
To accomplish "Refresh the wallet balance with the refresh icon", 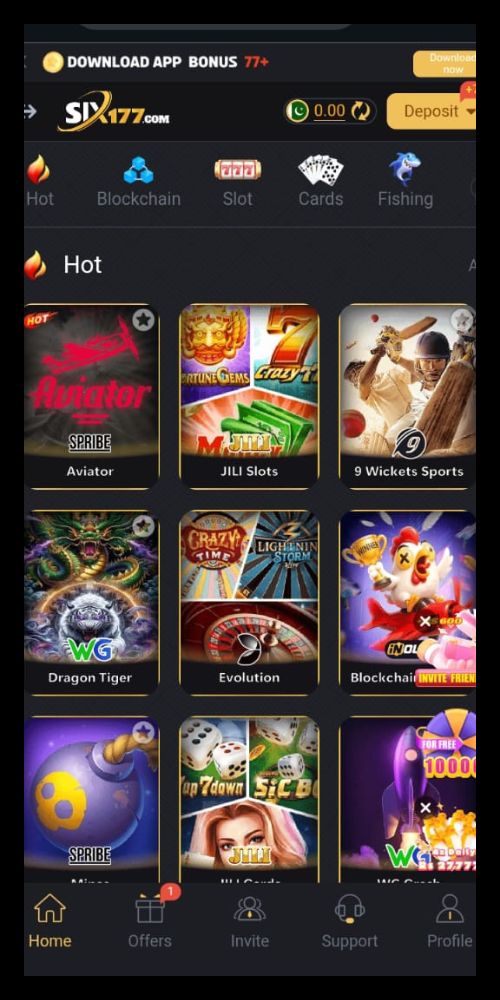I will (x=361, y=111).
